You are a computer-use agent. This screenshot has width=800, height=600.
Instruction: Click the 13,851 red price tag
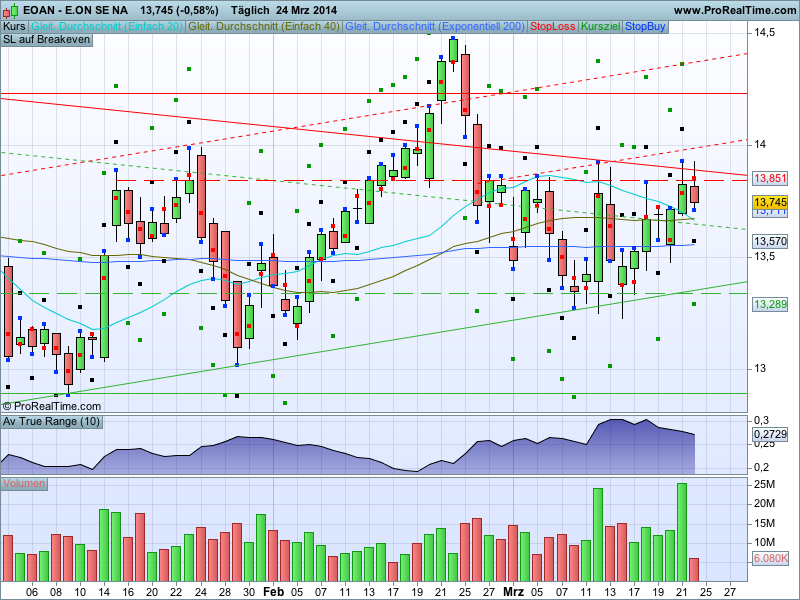coord(770,178)
